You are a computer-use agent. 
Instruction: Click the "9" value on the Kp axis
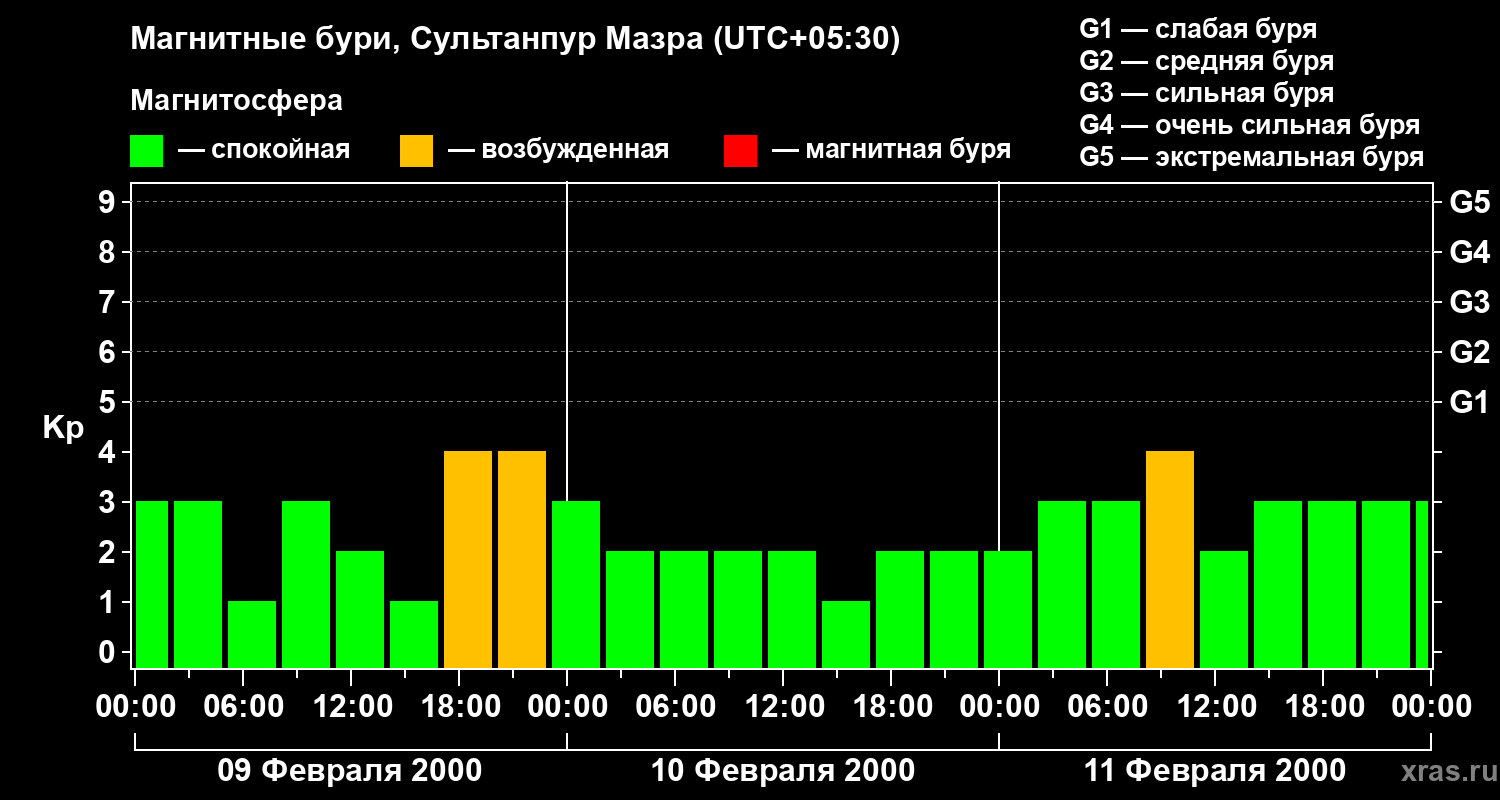[x=109, y=202]
